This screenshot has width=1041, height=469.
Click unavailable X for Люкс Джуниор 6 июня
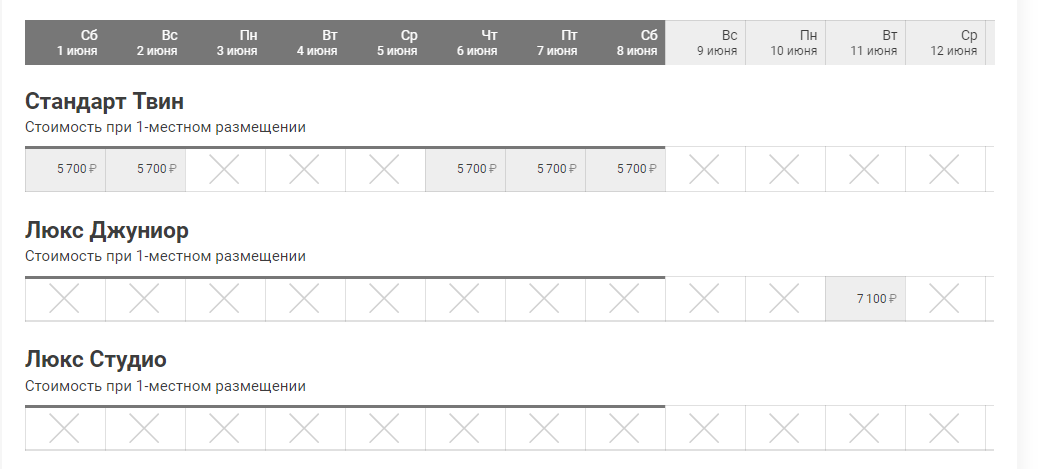(x=465, y=299)
